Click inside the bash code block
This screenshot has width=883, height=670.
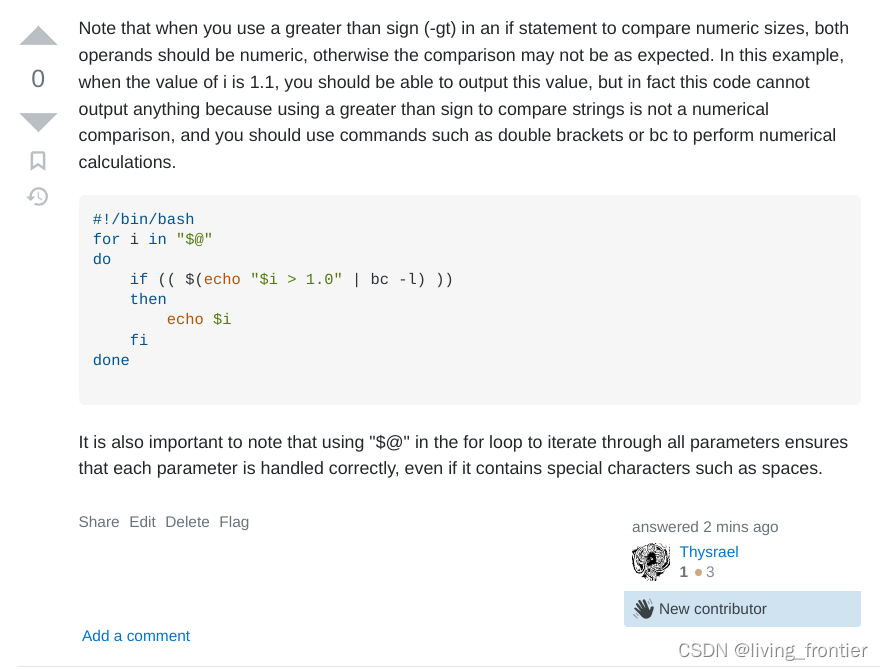click(x=470, y=300)
